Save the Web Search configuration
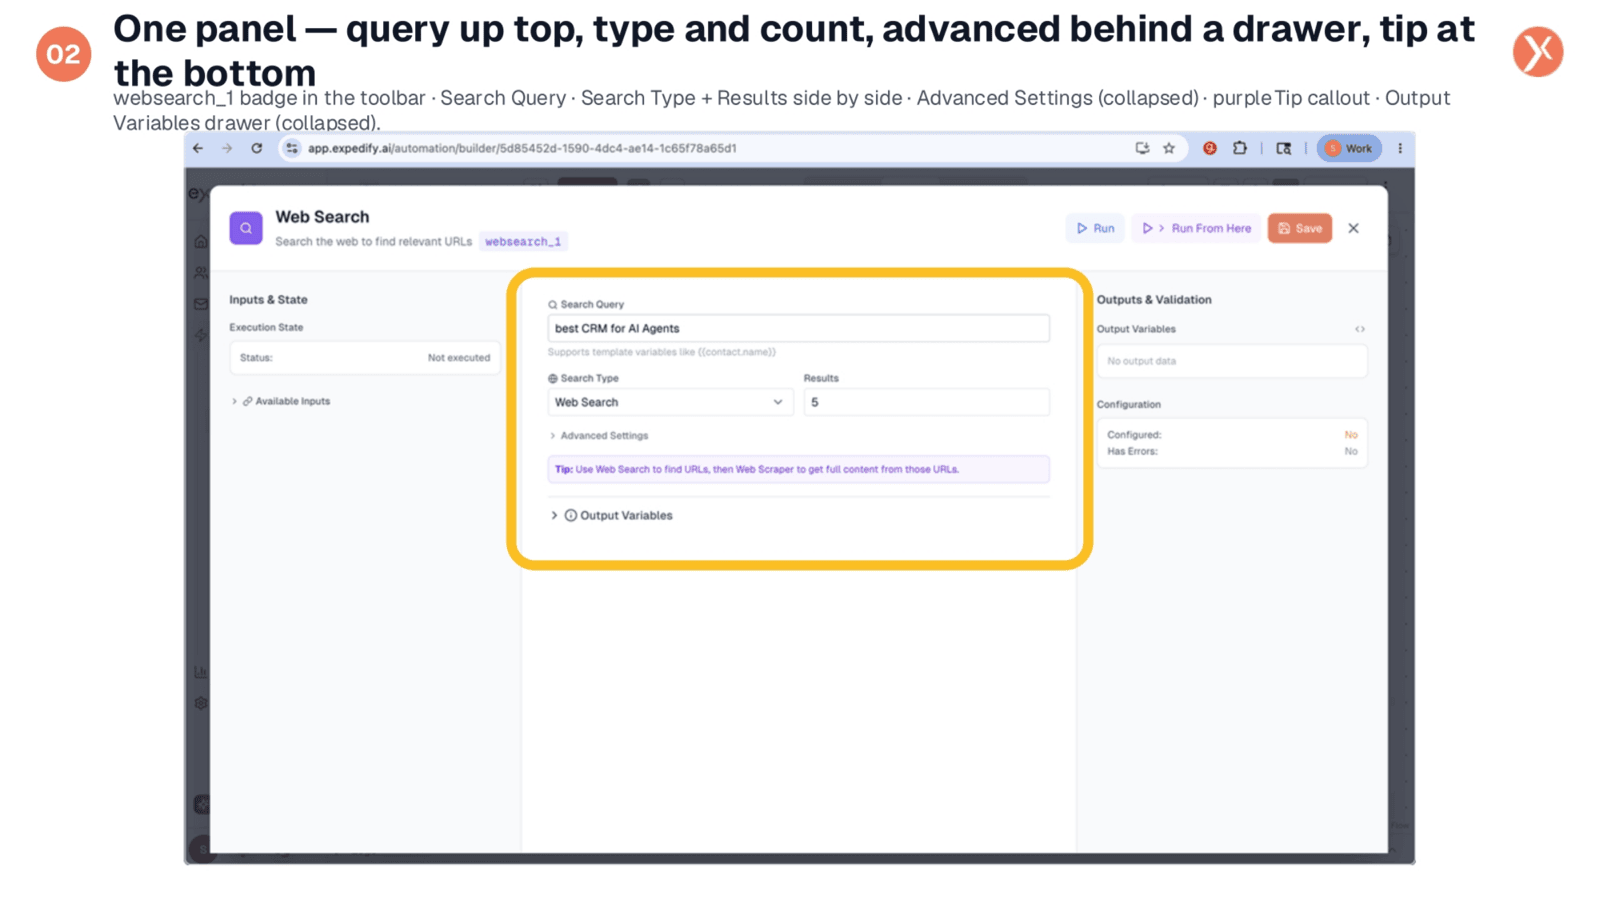 click(1300, 228)
